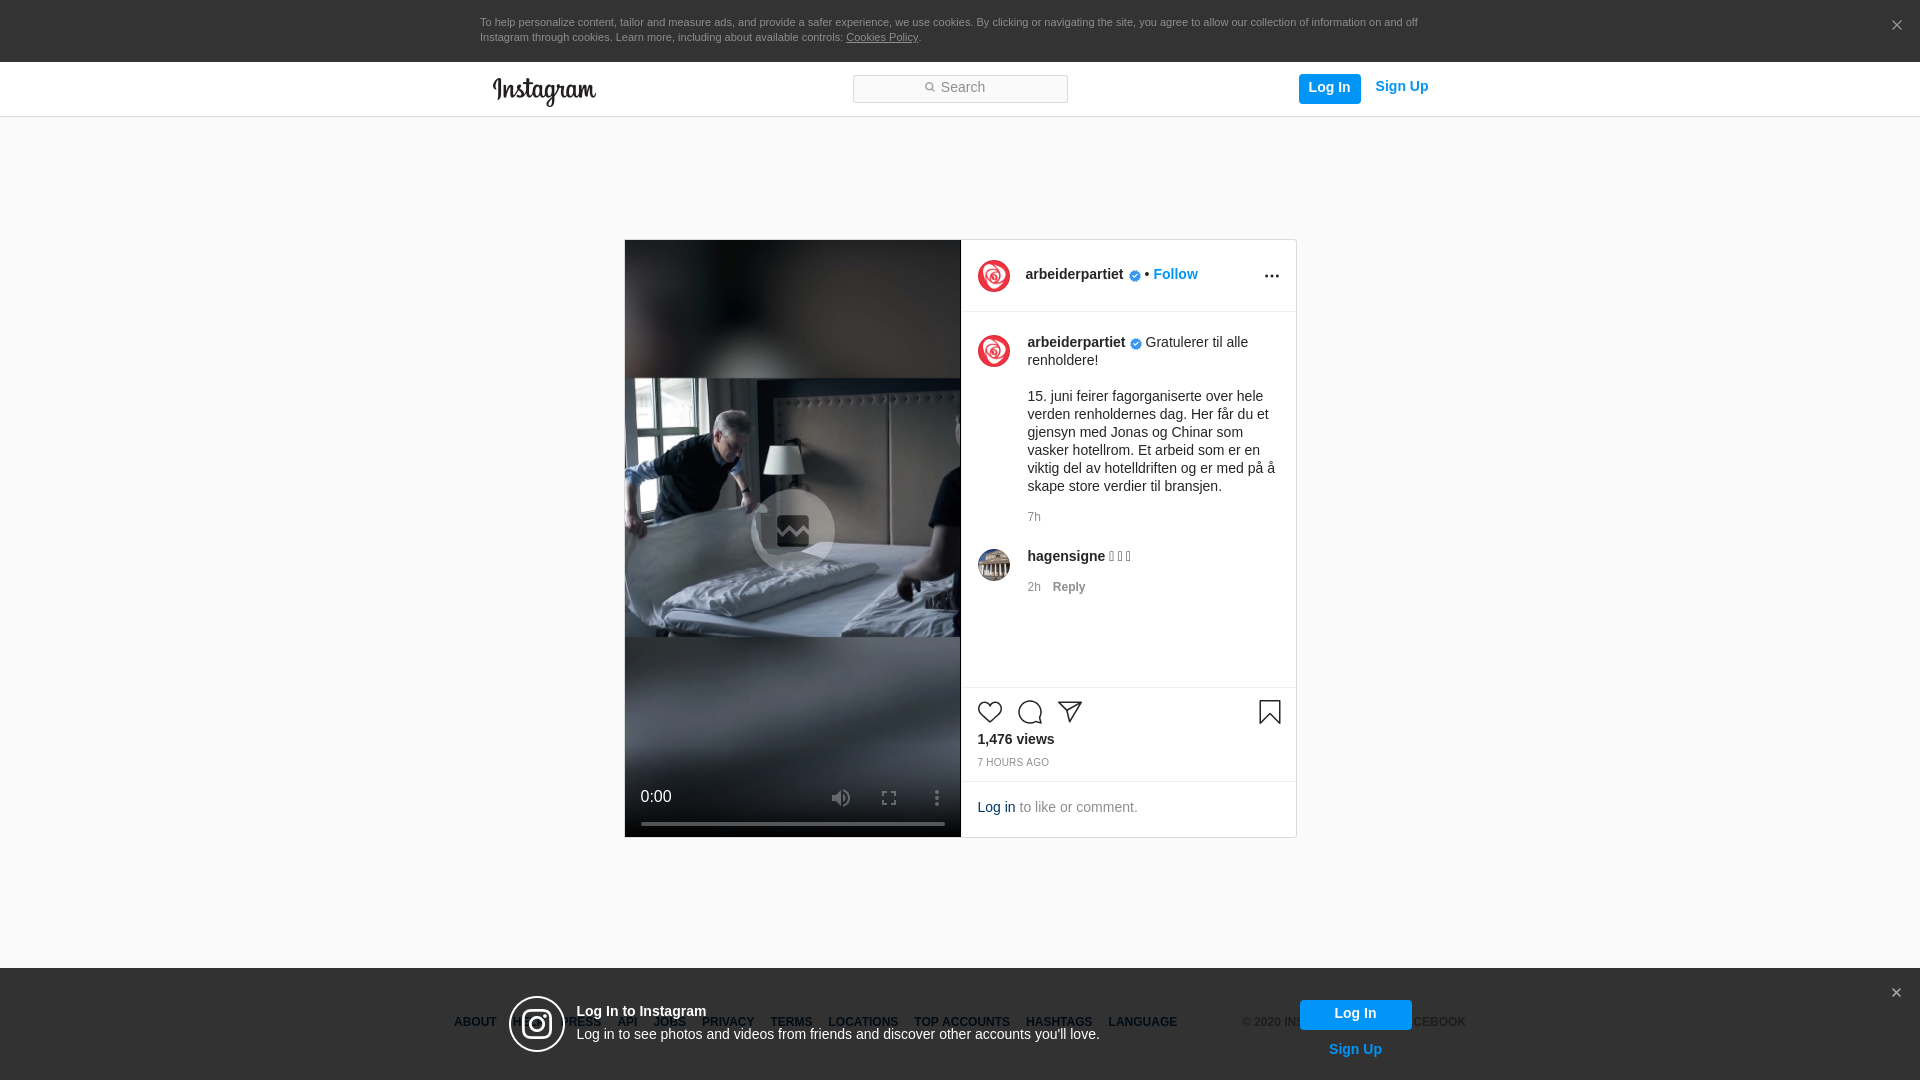The height and width of the screenshot is (1080, 1920).
Task: Open post options ellipsis menu
Action: pyautogui.click(x=1271, y=276)
